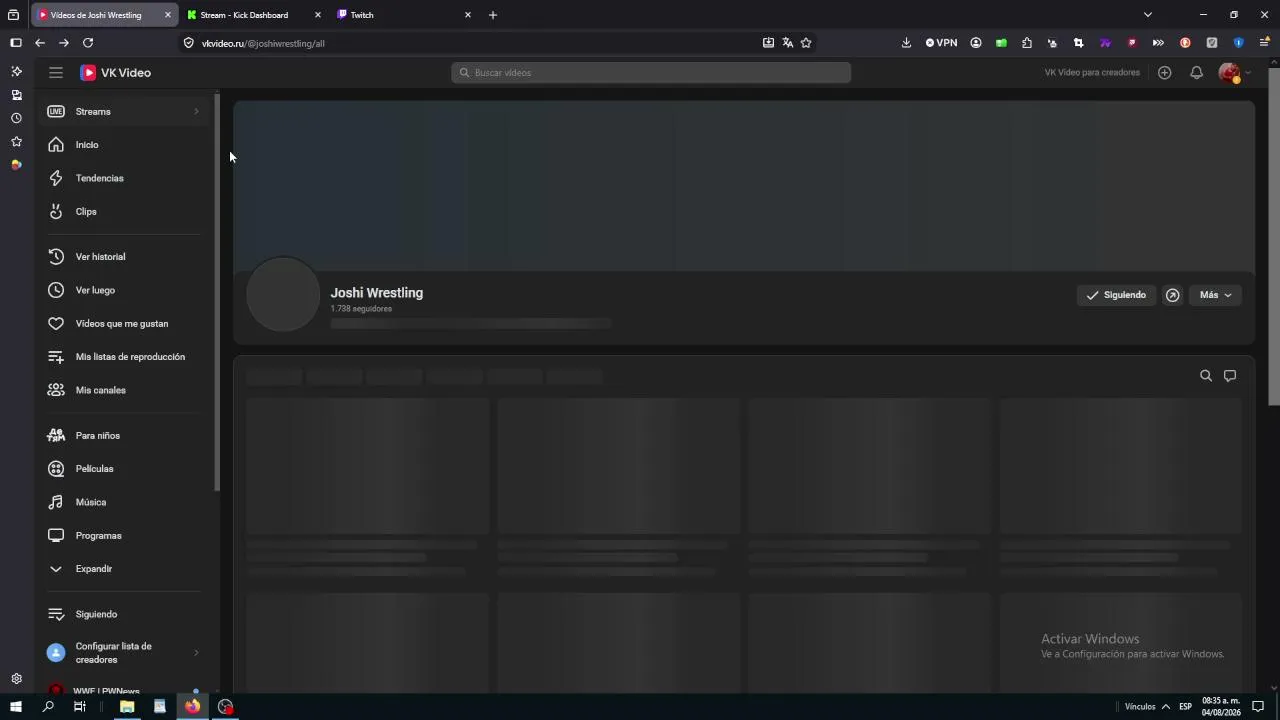Show hidden system tray icons
This screenshot has width=1280, height=720.
[1166, 707]
